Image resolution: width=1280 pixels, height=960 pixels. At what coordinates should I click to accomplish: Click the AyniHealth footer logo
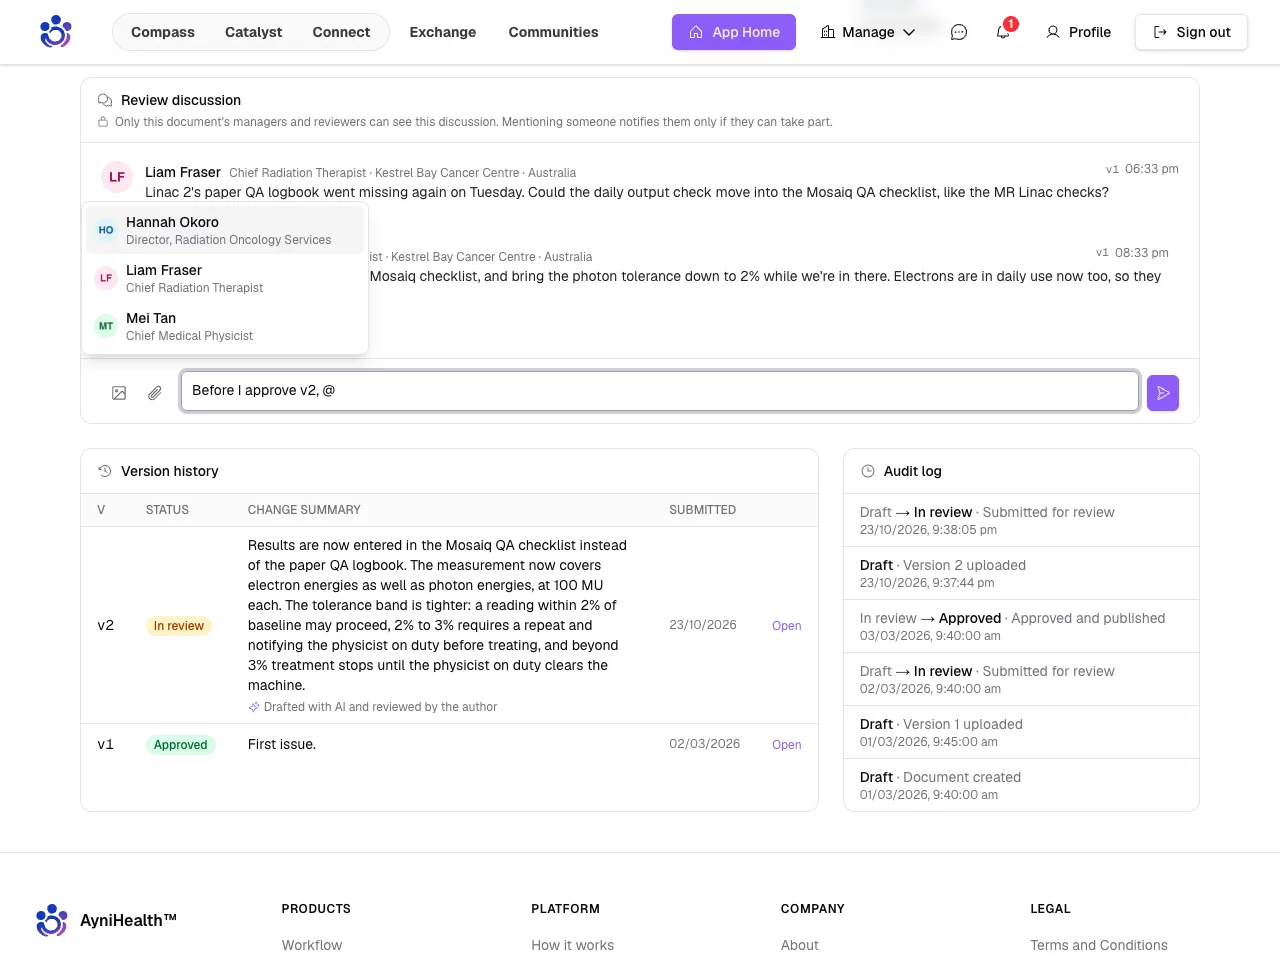coord(106,920)
